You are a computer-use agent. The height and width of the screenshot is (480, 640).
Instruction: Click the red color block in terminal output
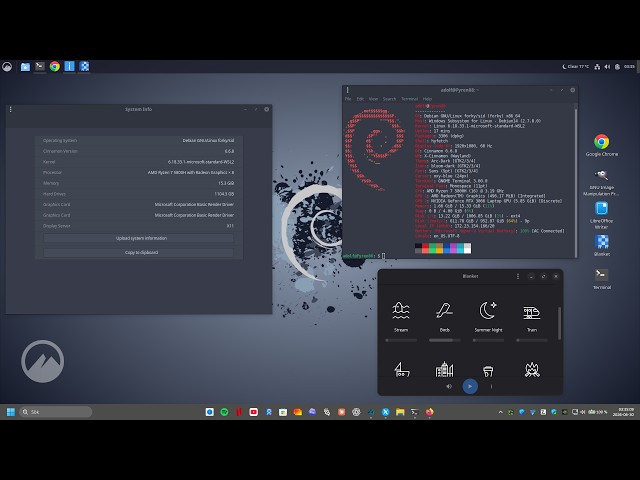pyautogui.click(x=425, y=248)
